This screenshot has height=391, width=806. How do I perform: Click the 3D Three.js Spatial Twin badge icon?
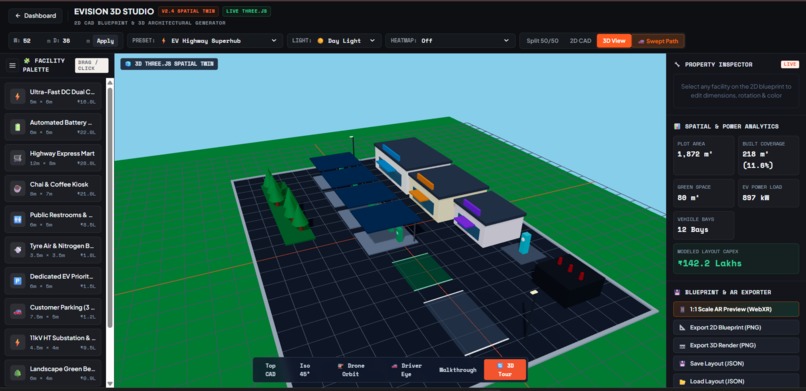(x=128, y=64)
